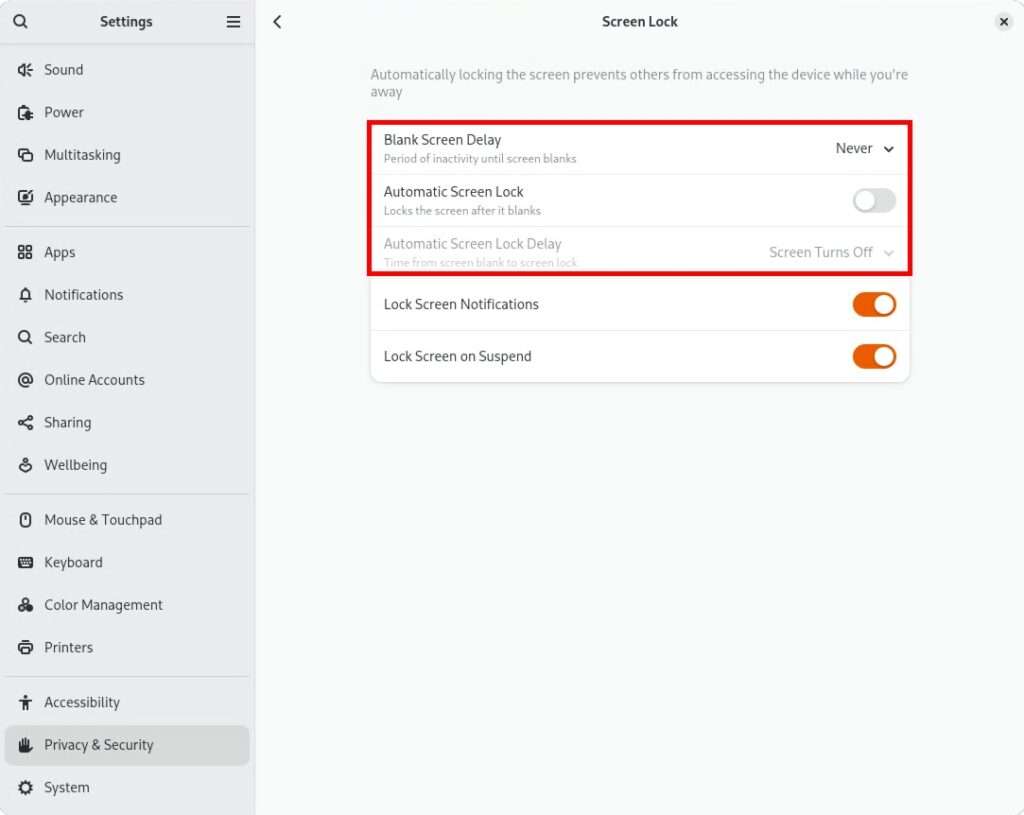Click the Notifications bell icon
1024x815 pixels.
[x=26, y=295]
